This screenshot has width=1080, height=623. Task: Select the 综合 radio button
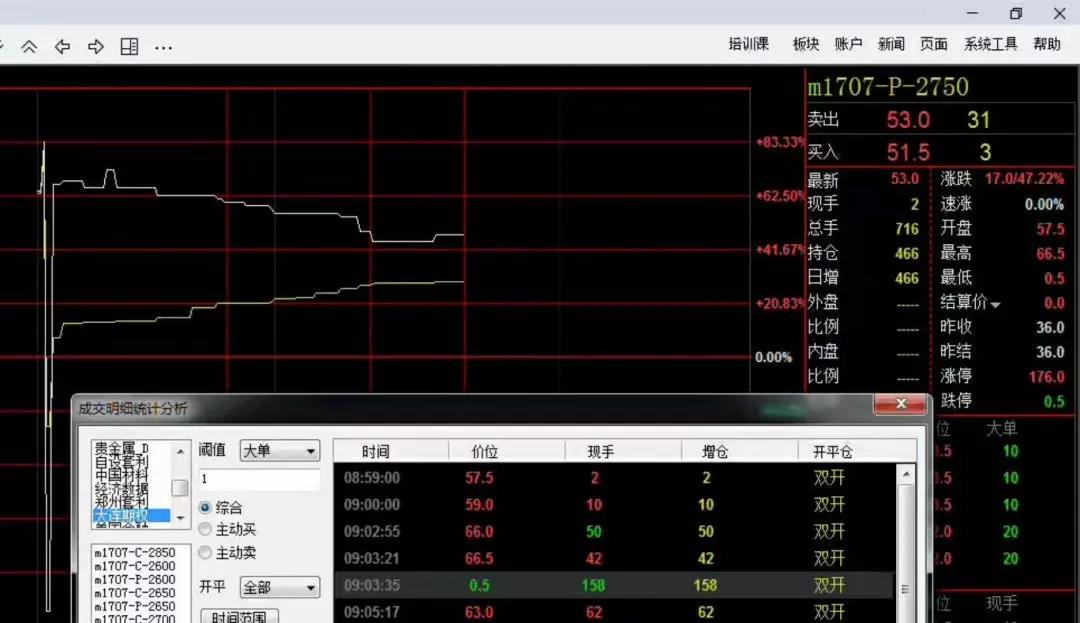pos(206,508)
